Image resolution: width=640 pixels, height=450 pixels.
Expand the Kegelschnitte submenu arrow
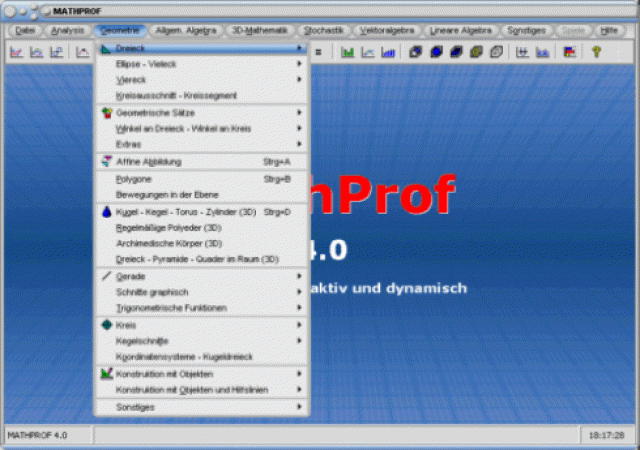tap(299, 341)
